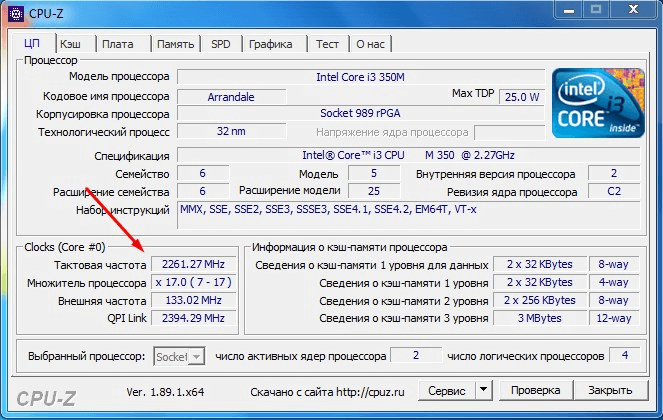
Task: Click the Расширение семейства value 6
Action: (x=203, y=191)
